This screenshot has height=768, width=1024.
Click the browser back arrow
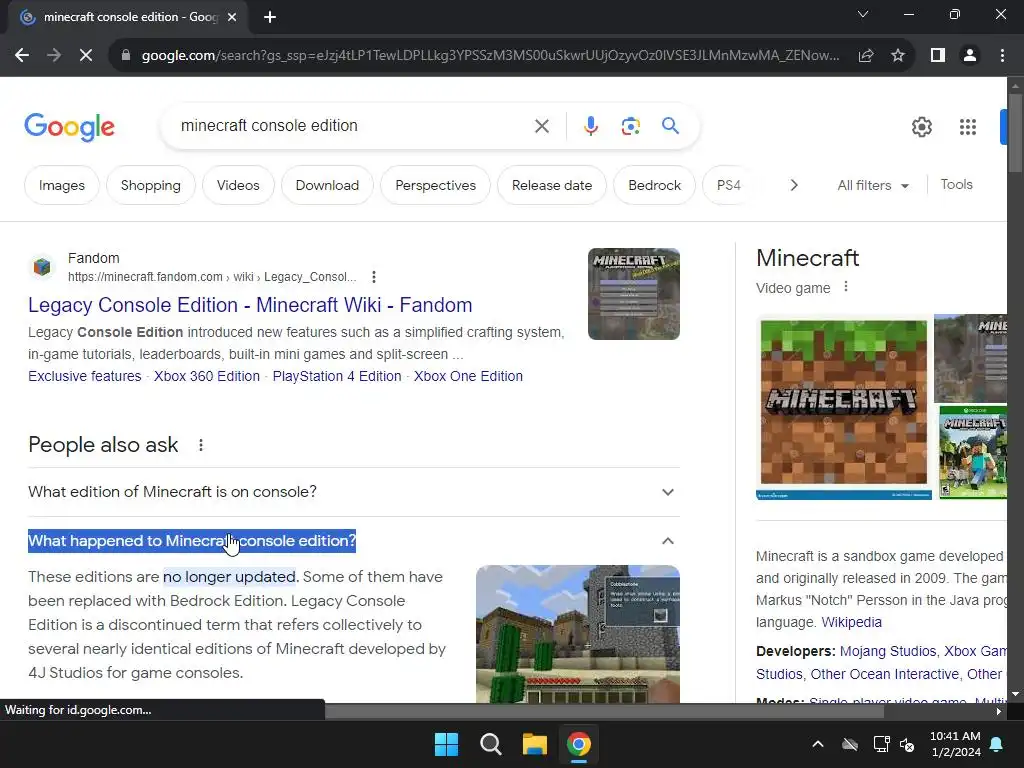coord(22,56)
